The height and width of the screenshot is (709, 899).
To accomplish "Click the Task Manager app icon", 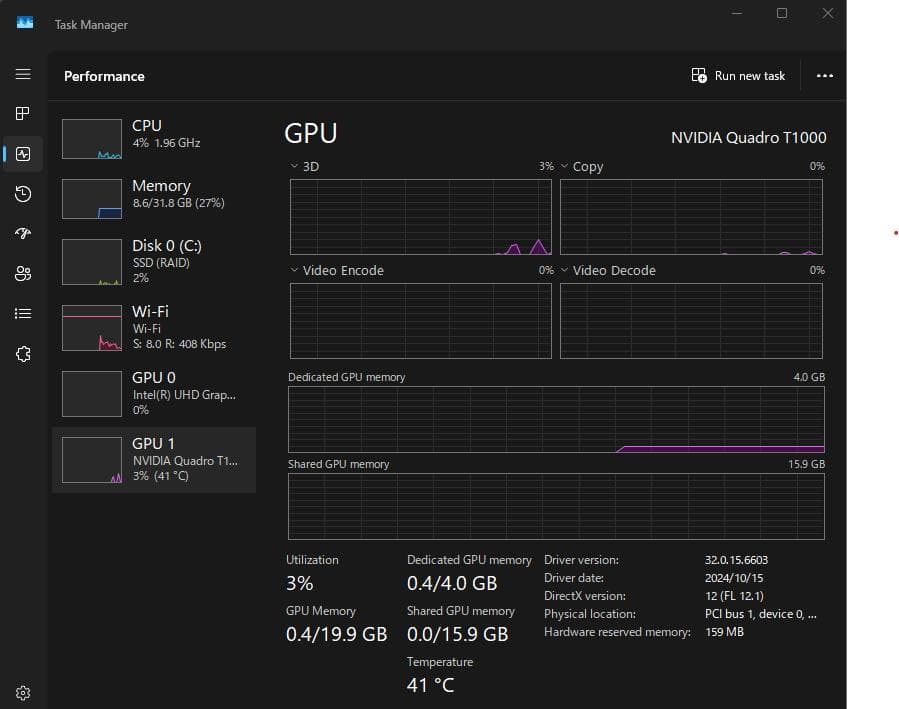I will click(25, 23).
